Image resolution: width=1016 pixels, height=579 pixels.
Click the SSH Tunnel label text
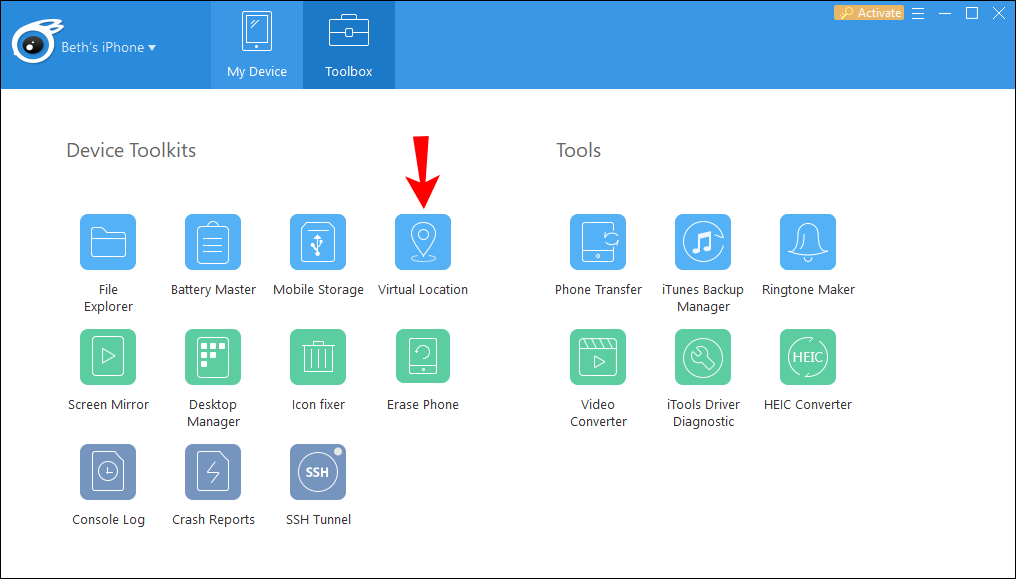pyautogui.click(x=318, y=519)
